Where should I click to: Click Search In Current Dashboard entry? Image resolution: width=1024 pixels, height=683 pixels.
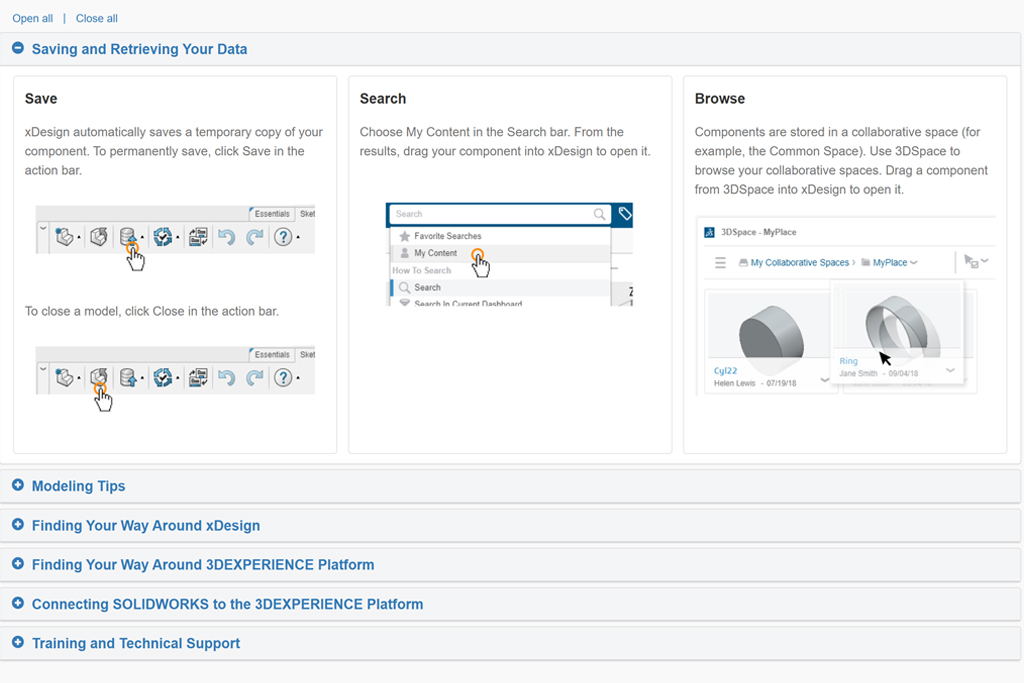[500, 302]
